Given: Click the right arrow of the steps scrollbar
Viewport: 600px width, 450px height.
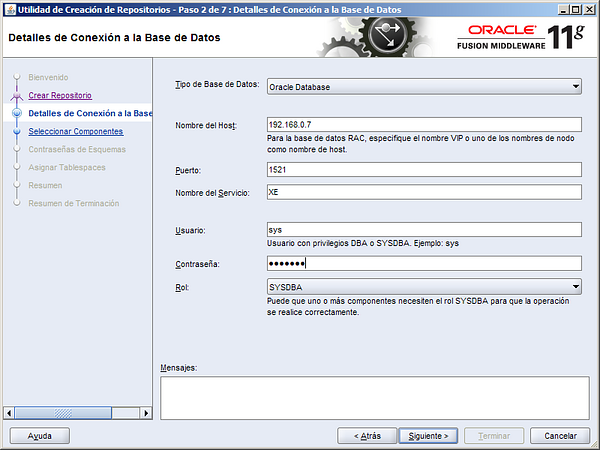Looking at the screenshot, I should (x=145, y=411).
